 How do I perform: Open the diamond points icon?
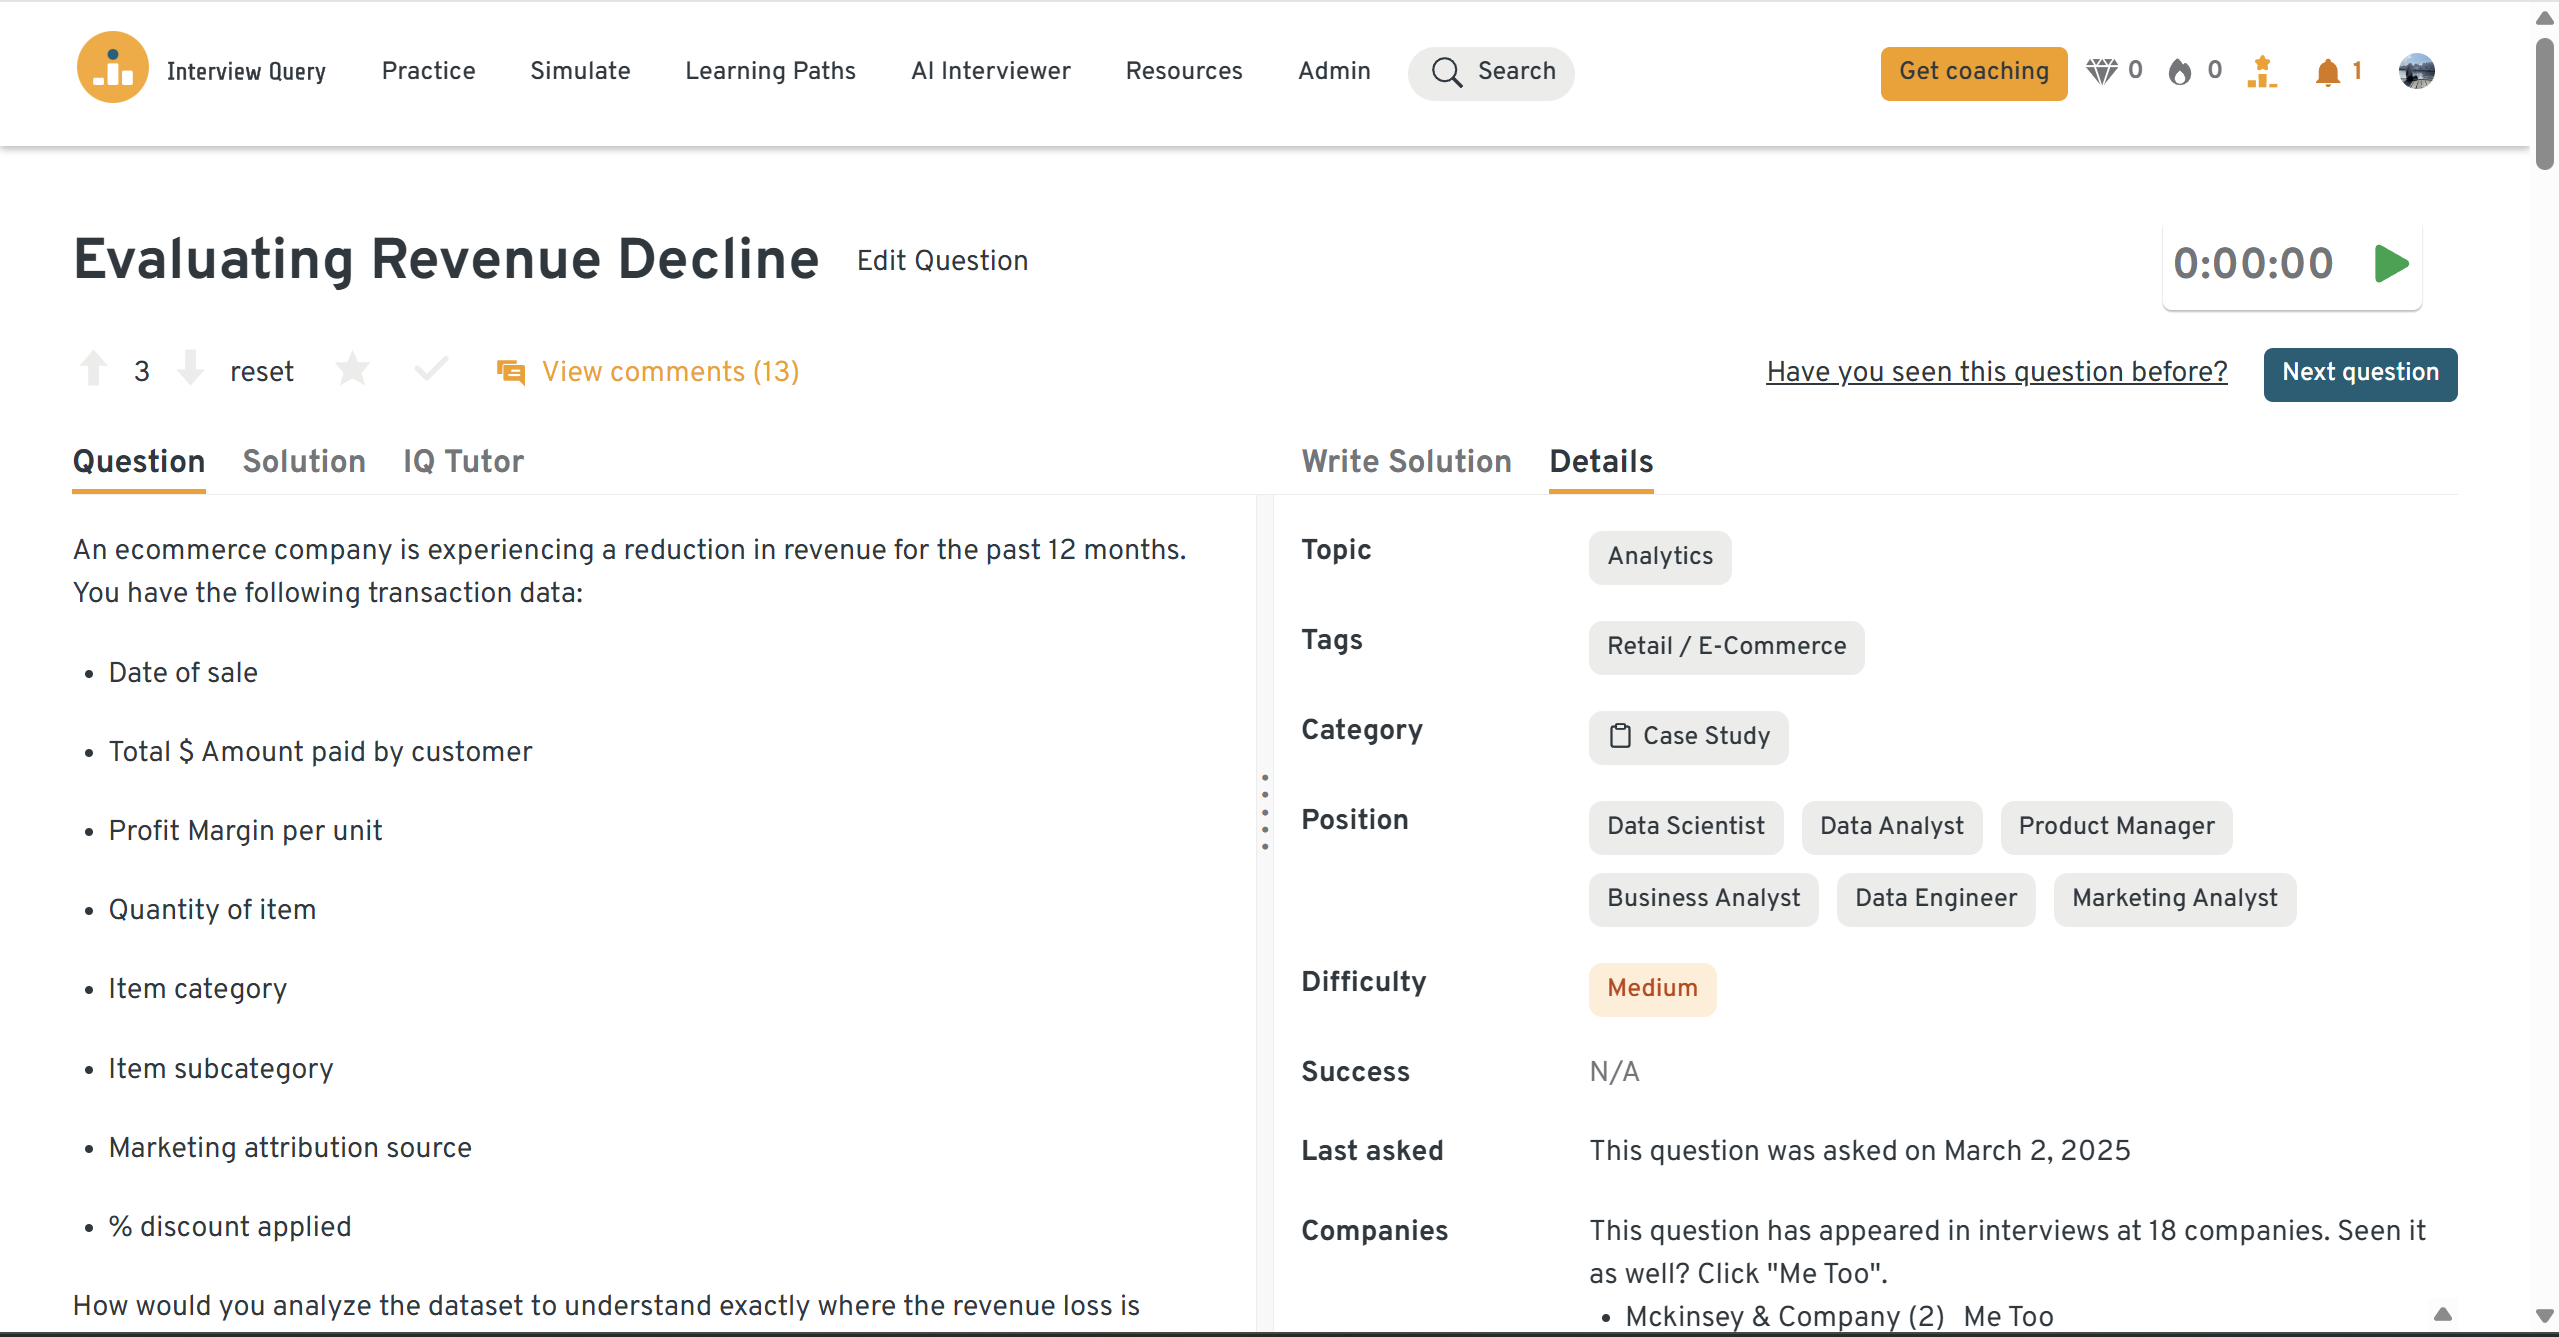point(2101,71)
